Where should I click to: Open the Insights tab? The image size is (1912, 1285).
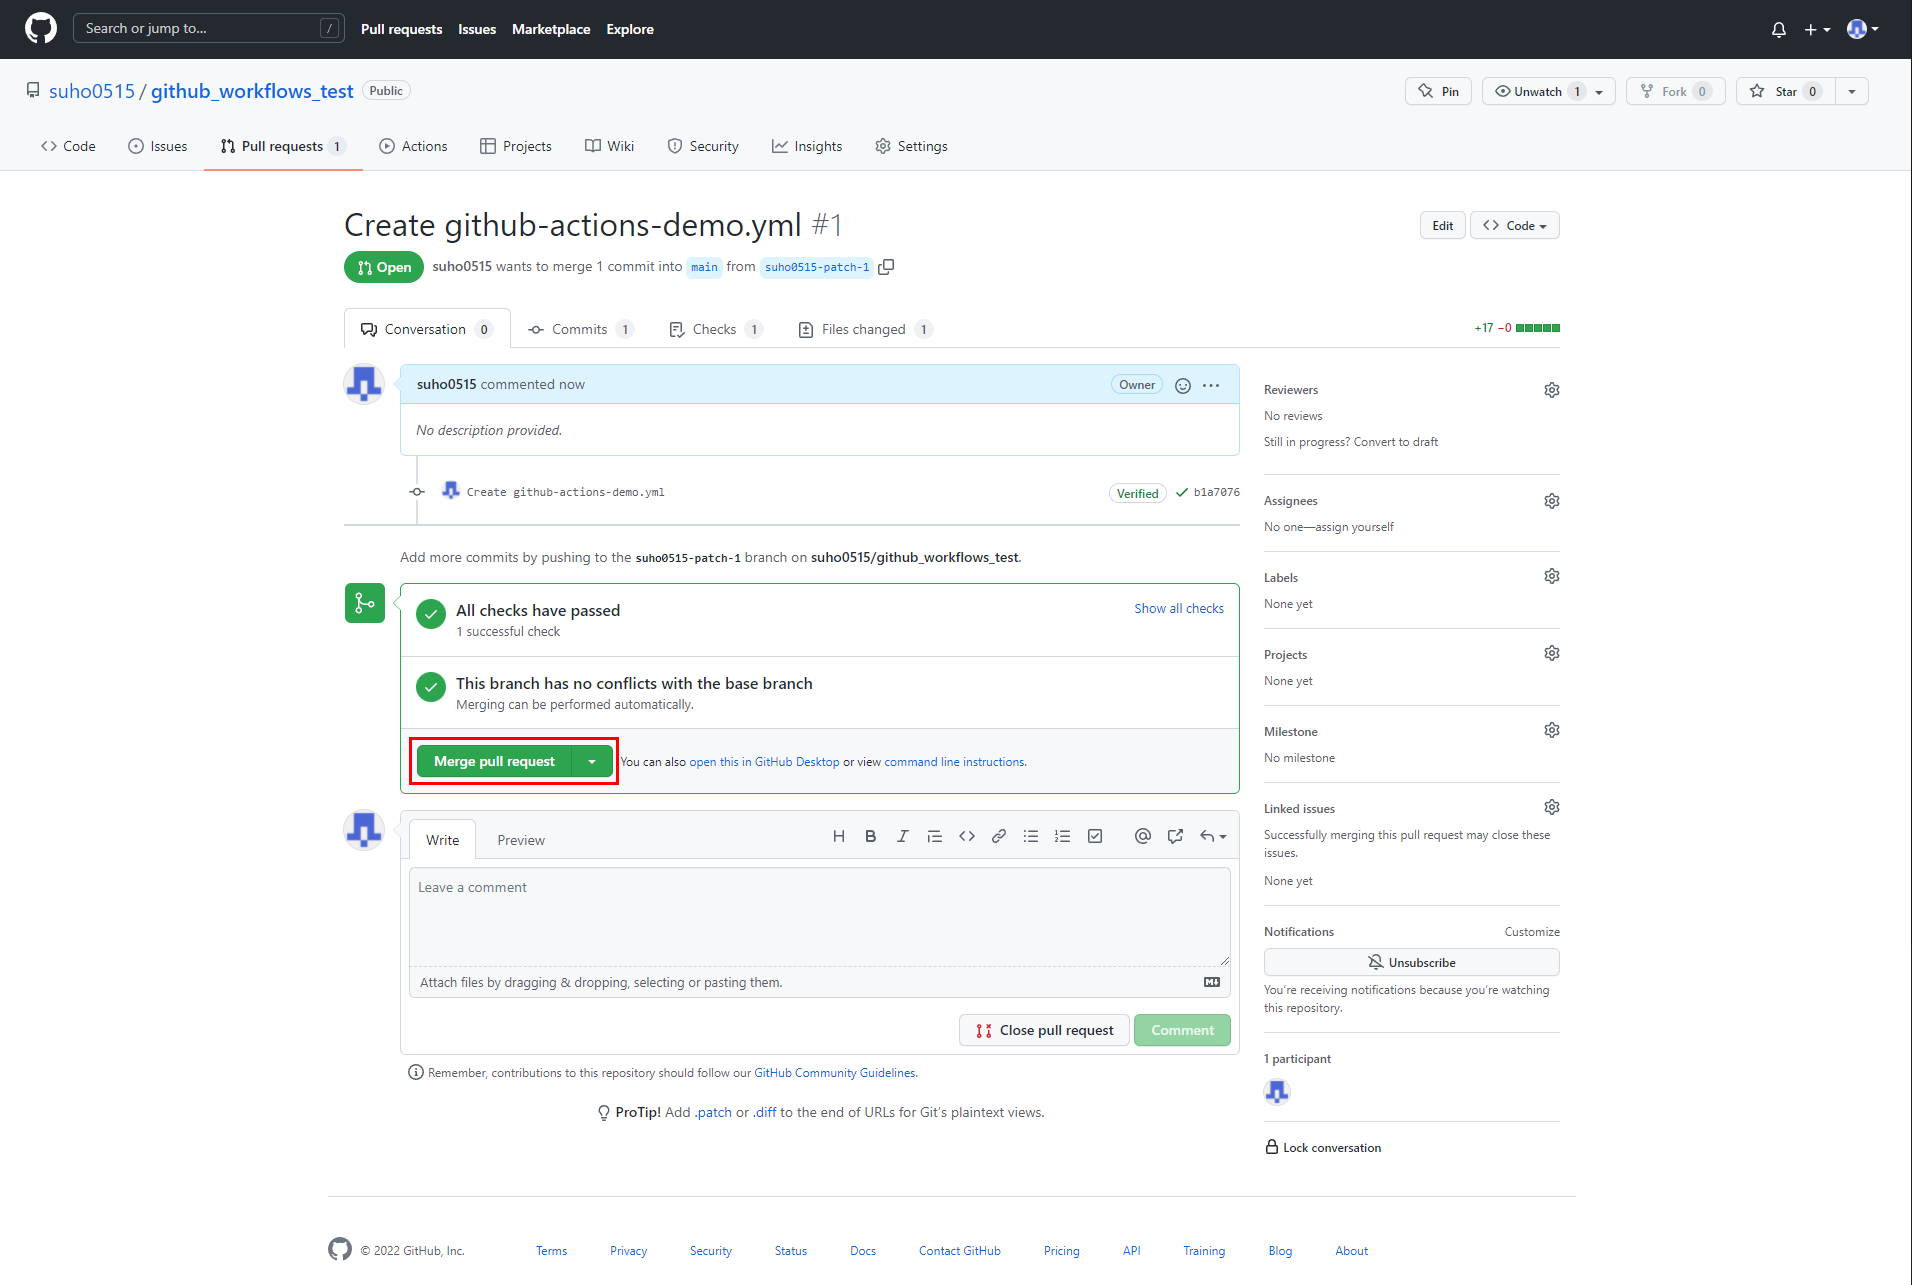coord(806,146)
